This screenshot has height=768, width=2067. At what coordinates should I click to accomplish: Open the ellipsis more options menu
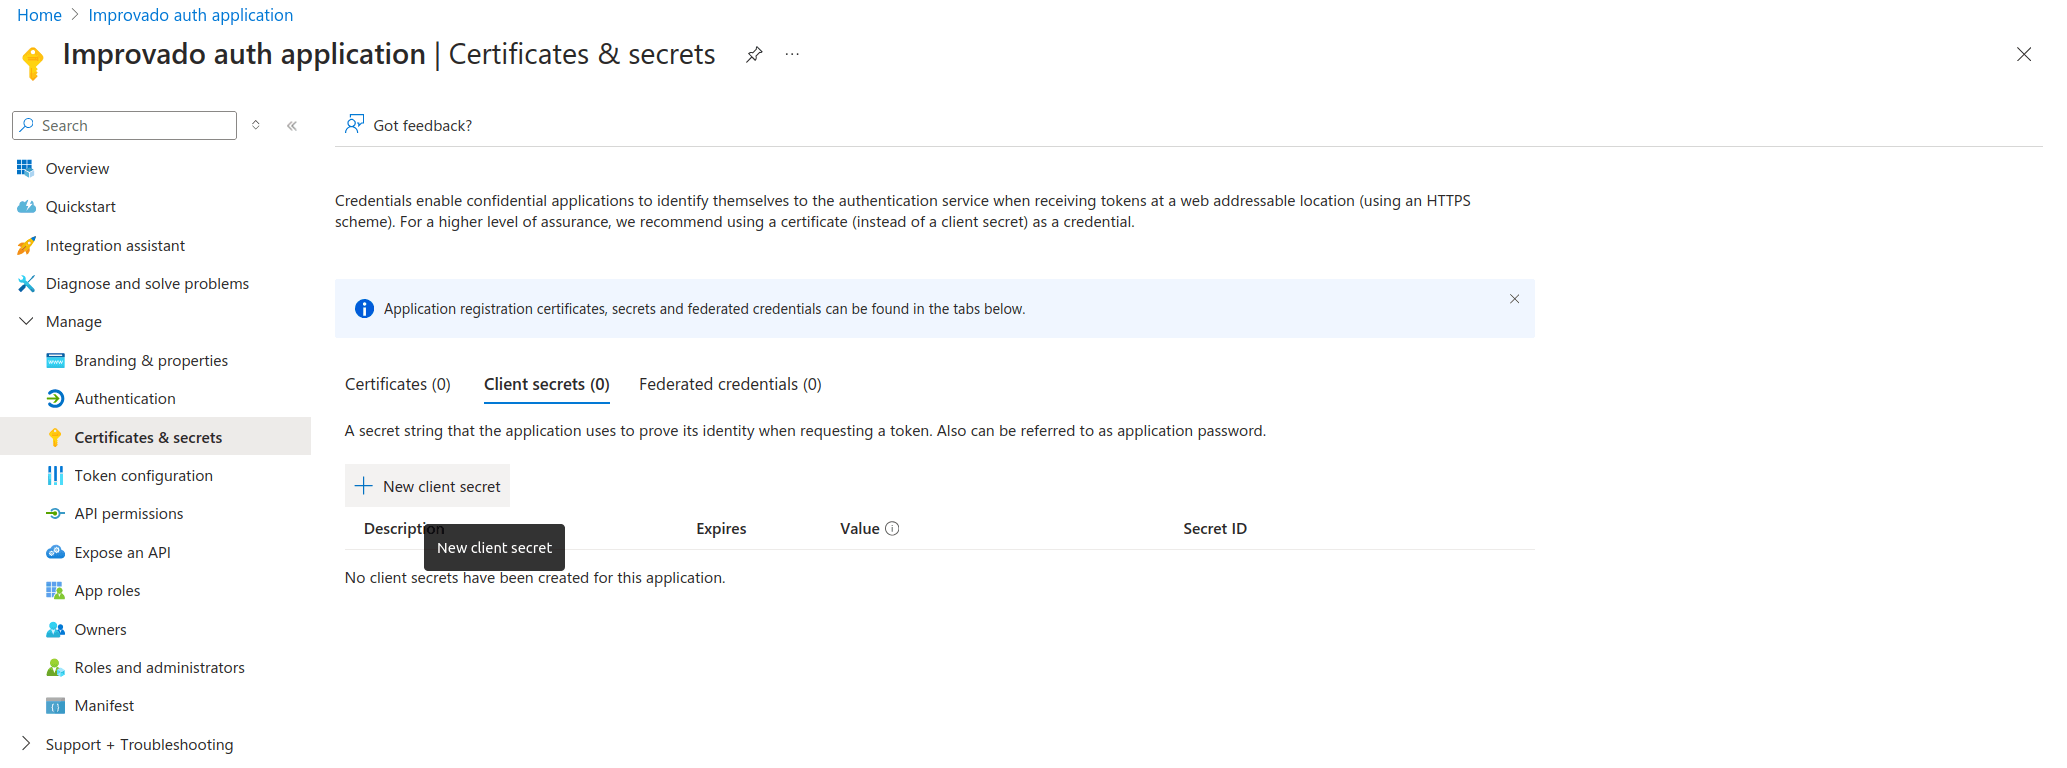pyautogui.click(x=792, y=55)
